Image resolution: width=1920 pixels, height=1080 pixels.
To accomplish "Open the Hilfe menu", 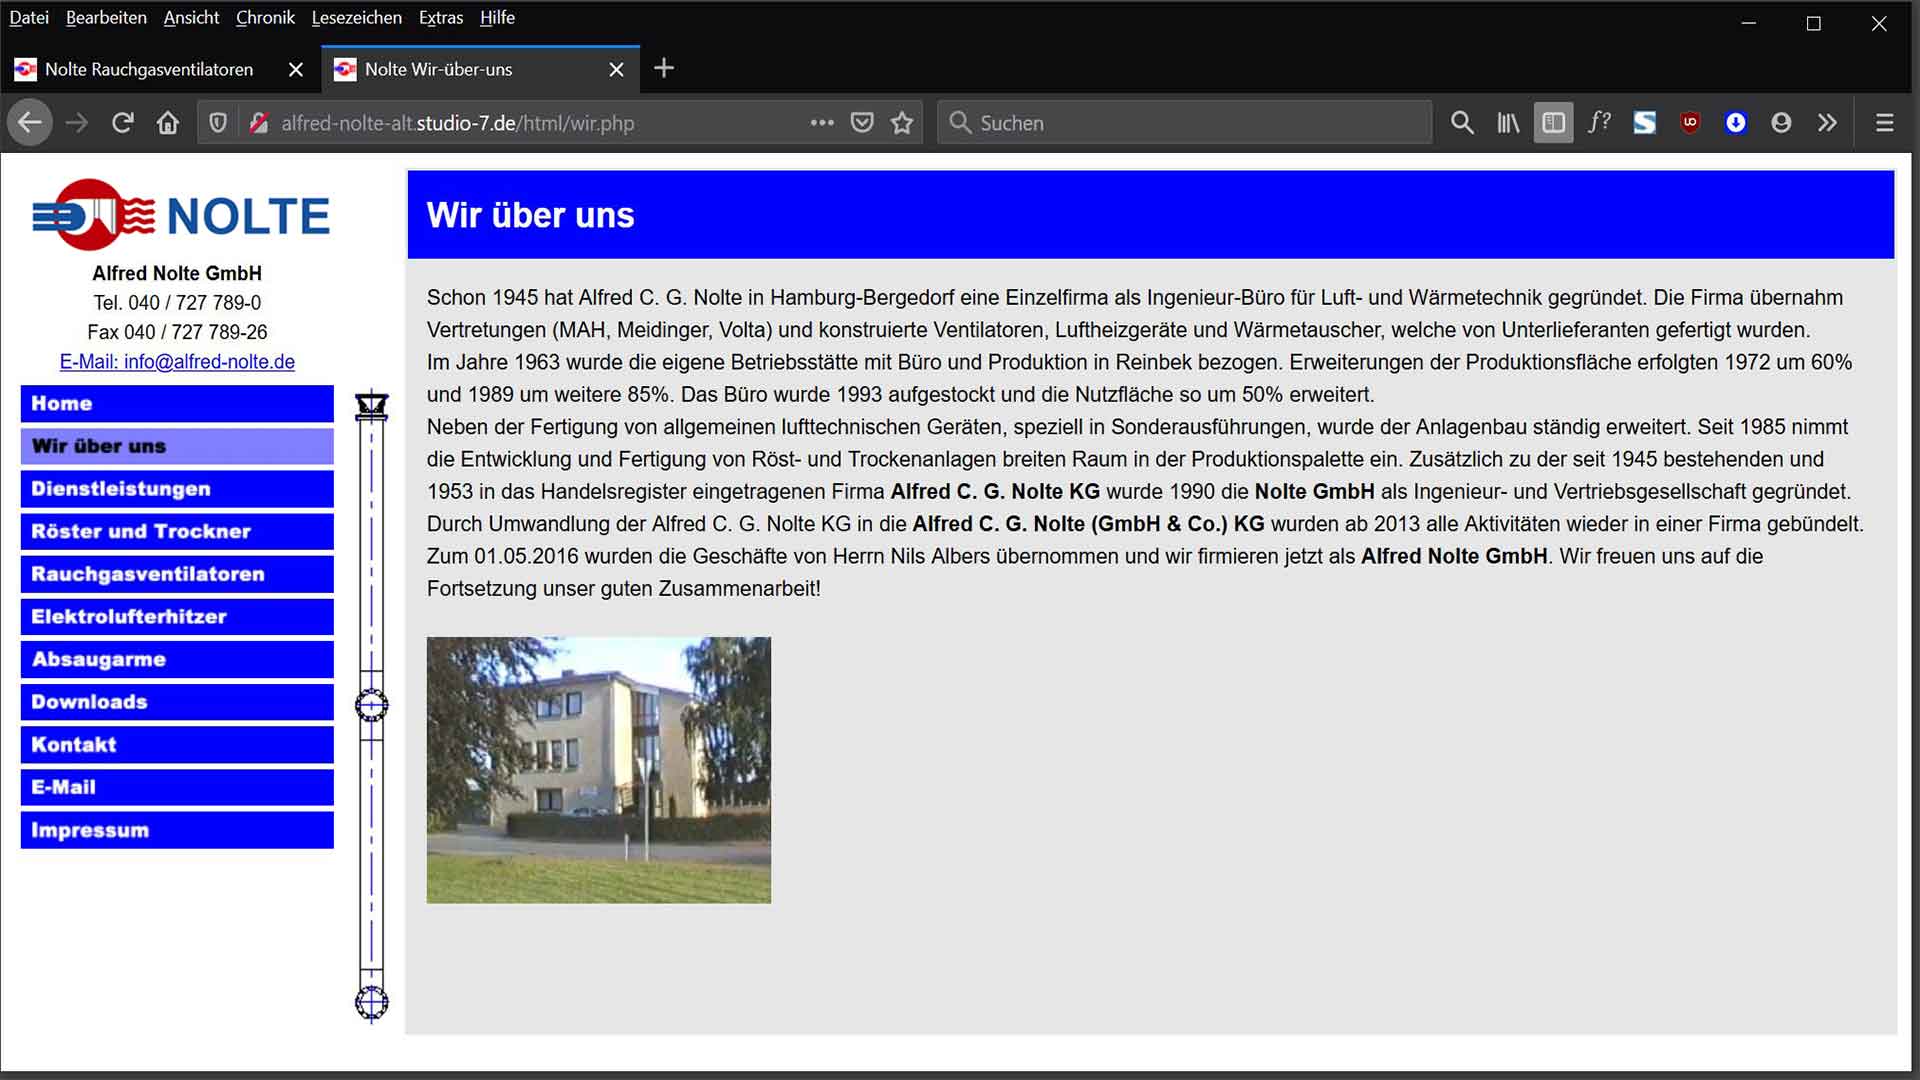I will pyautogui.click(x=497, y=18).
